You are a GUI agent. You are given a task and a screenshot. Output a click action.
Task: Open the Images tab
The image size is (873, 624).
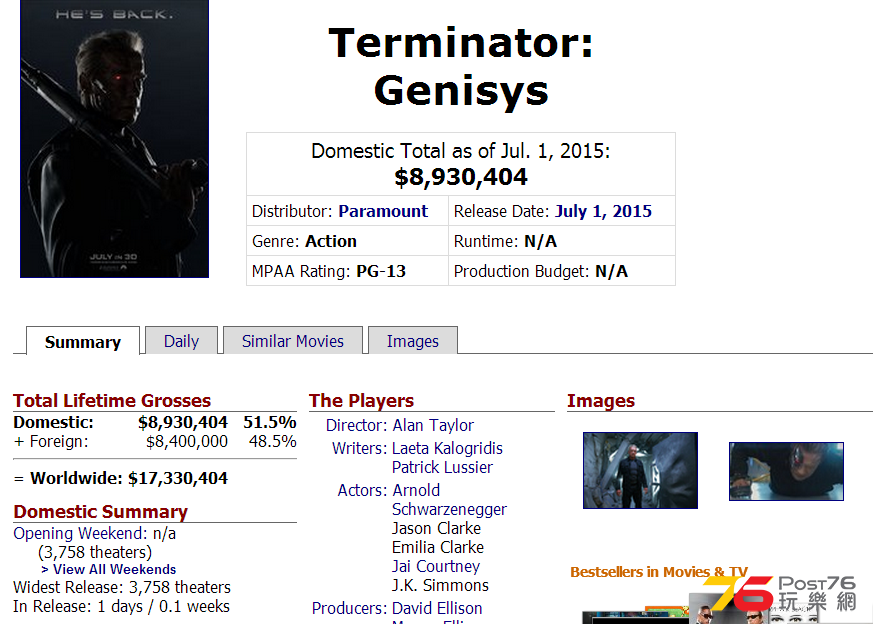[412, 341]
